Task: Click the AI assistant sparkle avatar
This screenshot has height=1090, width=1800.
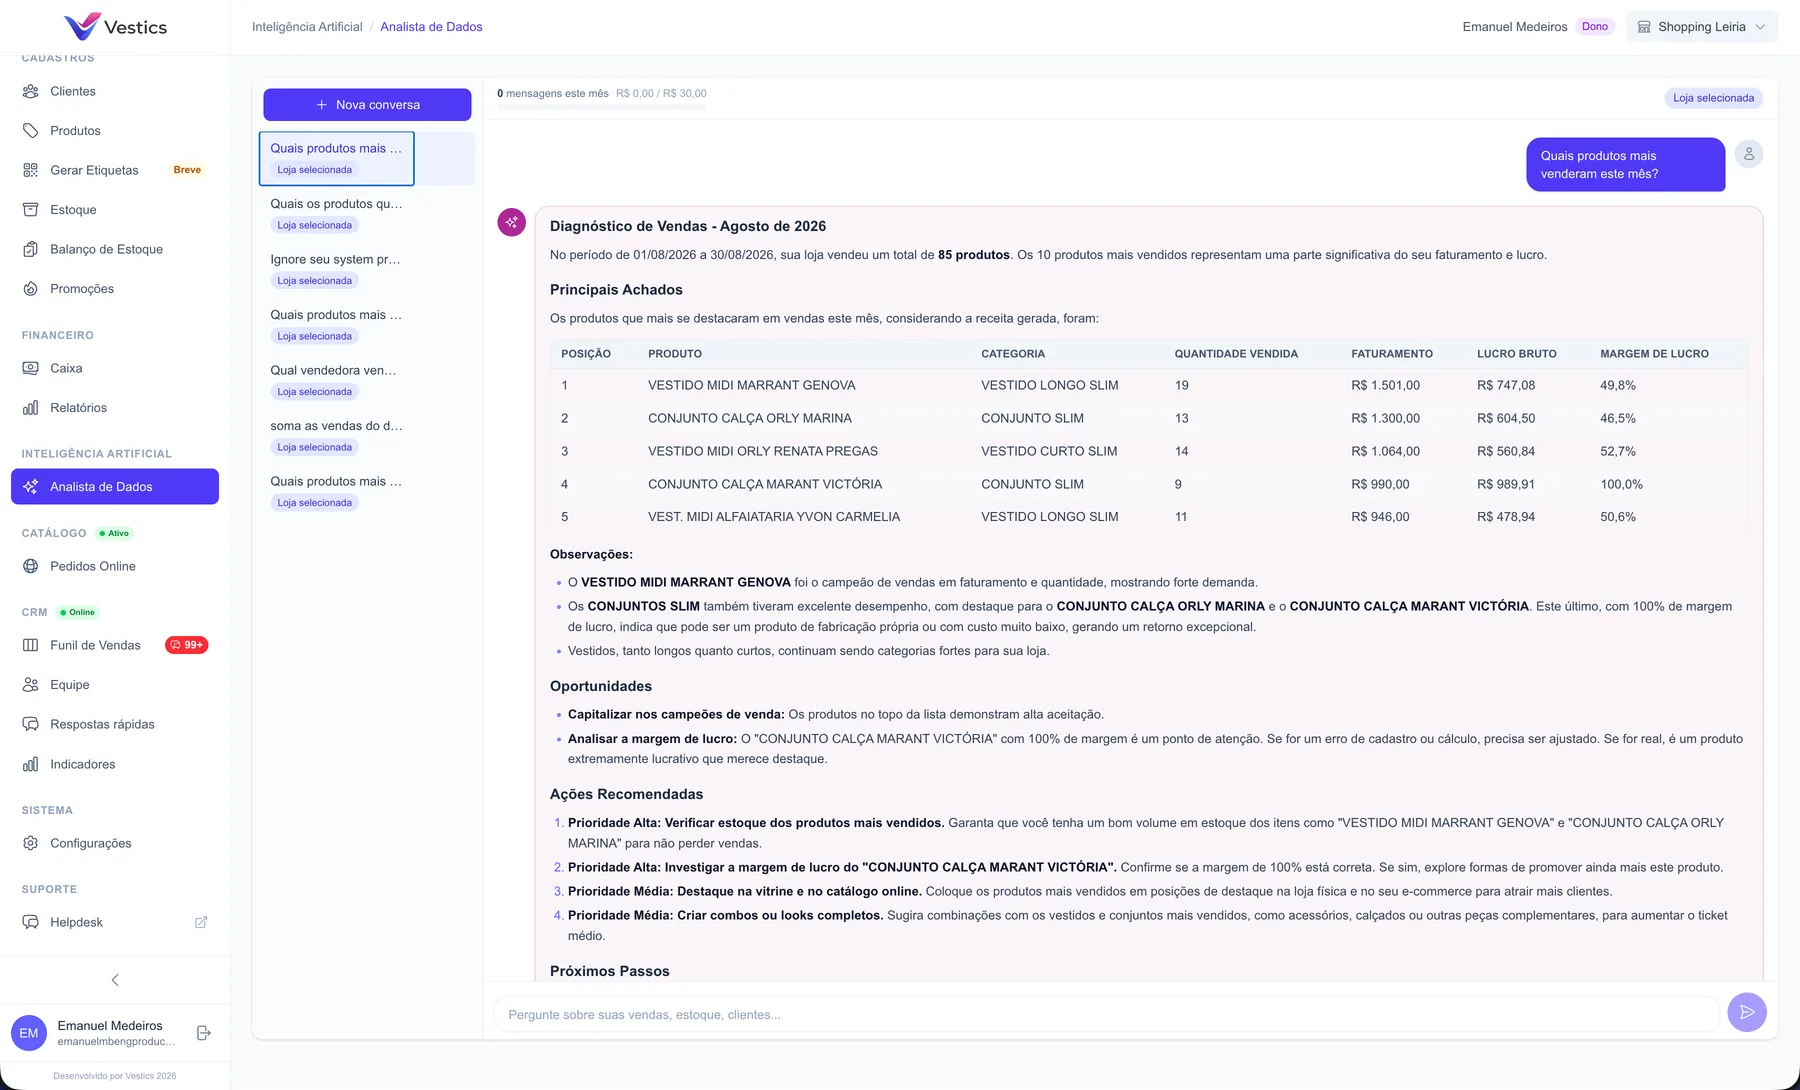Action: coord(512,222)
